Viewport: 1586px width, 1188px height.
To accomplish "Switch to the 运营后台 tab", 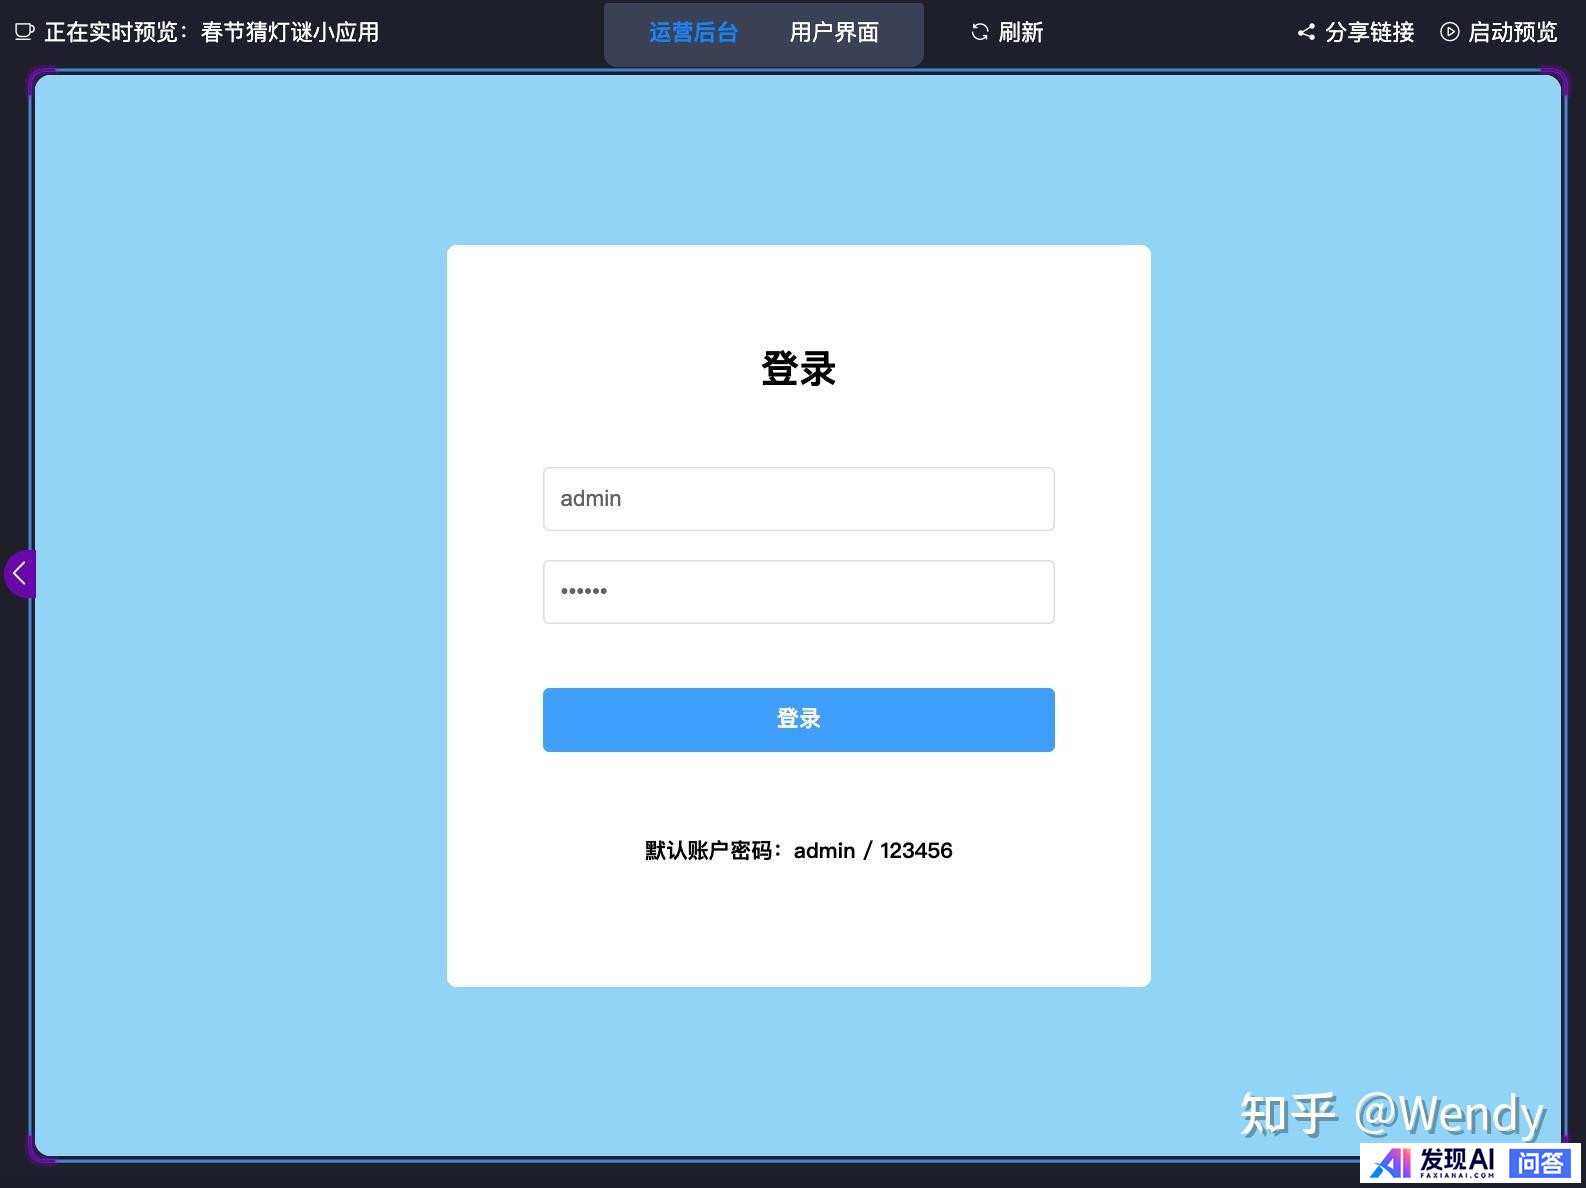I will click(693, 33).
